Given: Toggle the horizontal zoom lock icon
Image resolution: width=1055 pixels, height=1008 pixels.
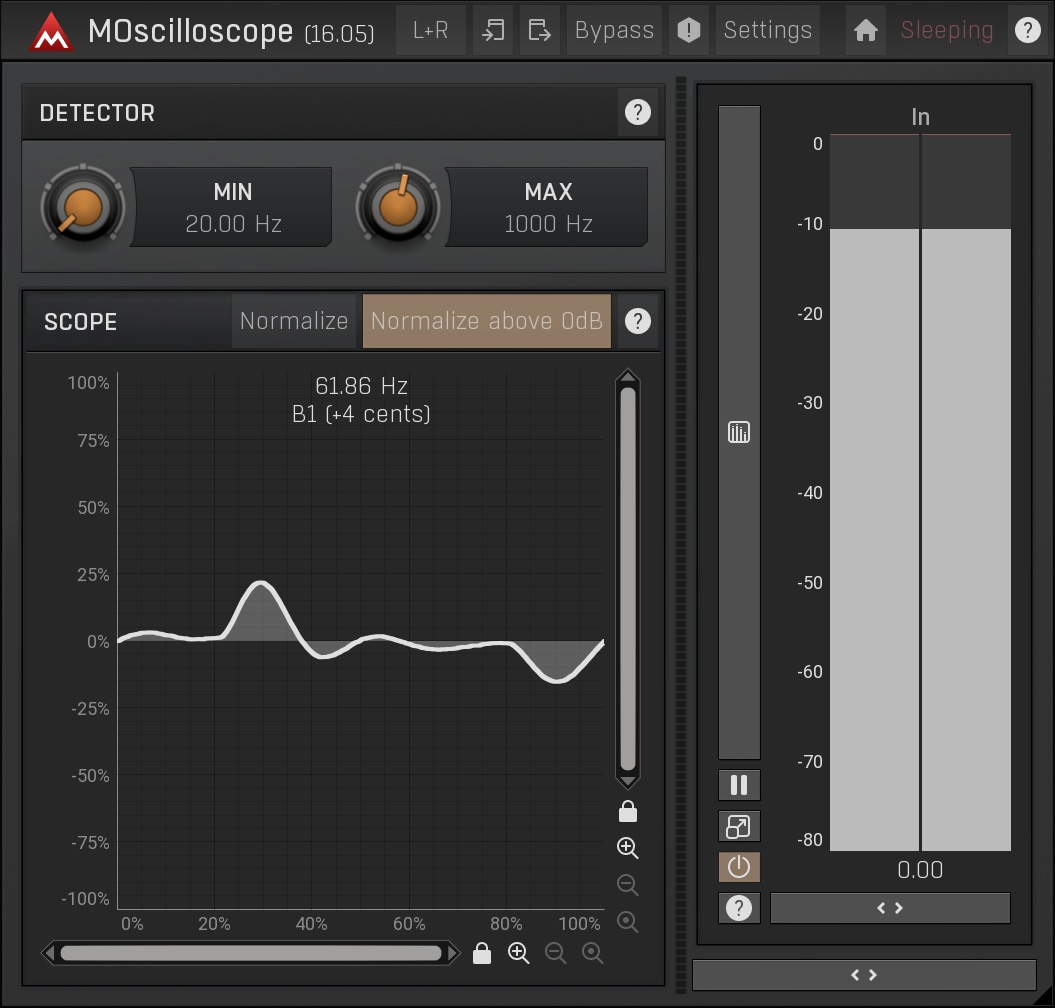Looking at the screenshot, I should 482,953.
